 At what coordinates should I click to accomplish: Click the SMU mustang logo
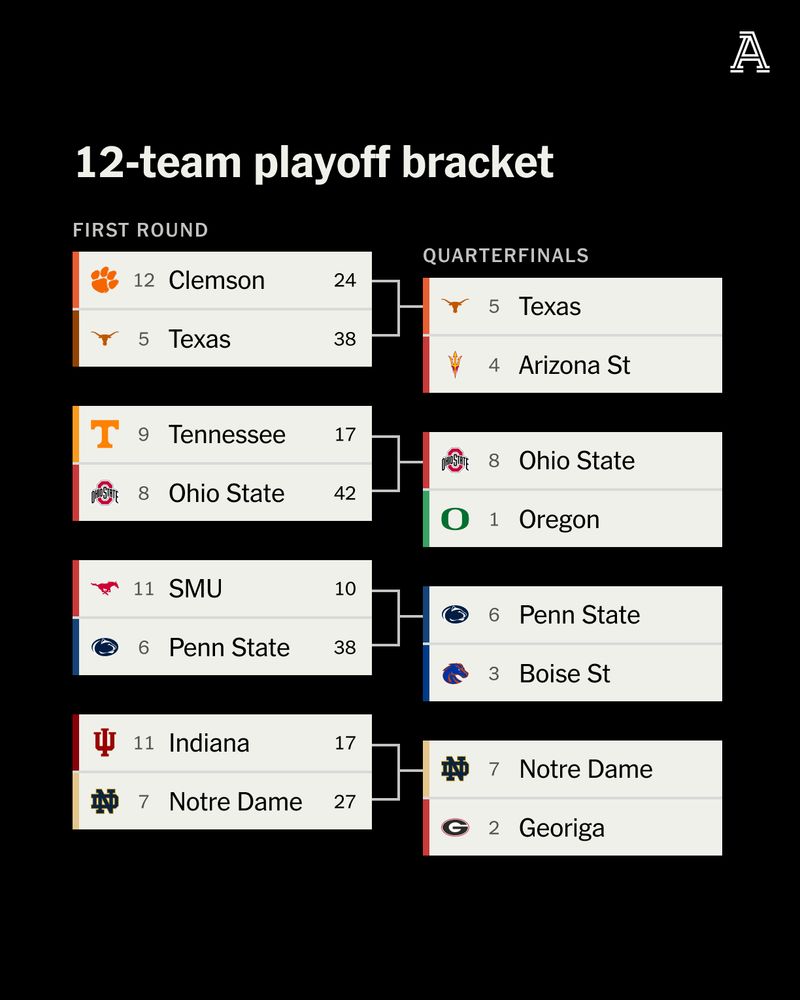coord(104,588)
